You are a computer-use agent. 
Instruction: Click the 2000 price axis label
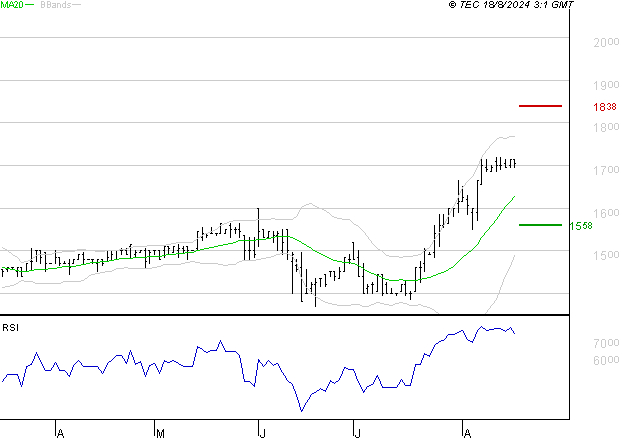606,42
